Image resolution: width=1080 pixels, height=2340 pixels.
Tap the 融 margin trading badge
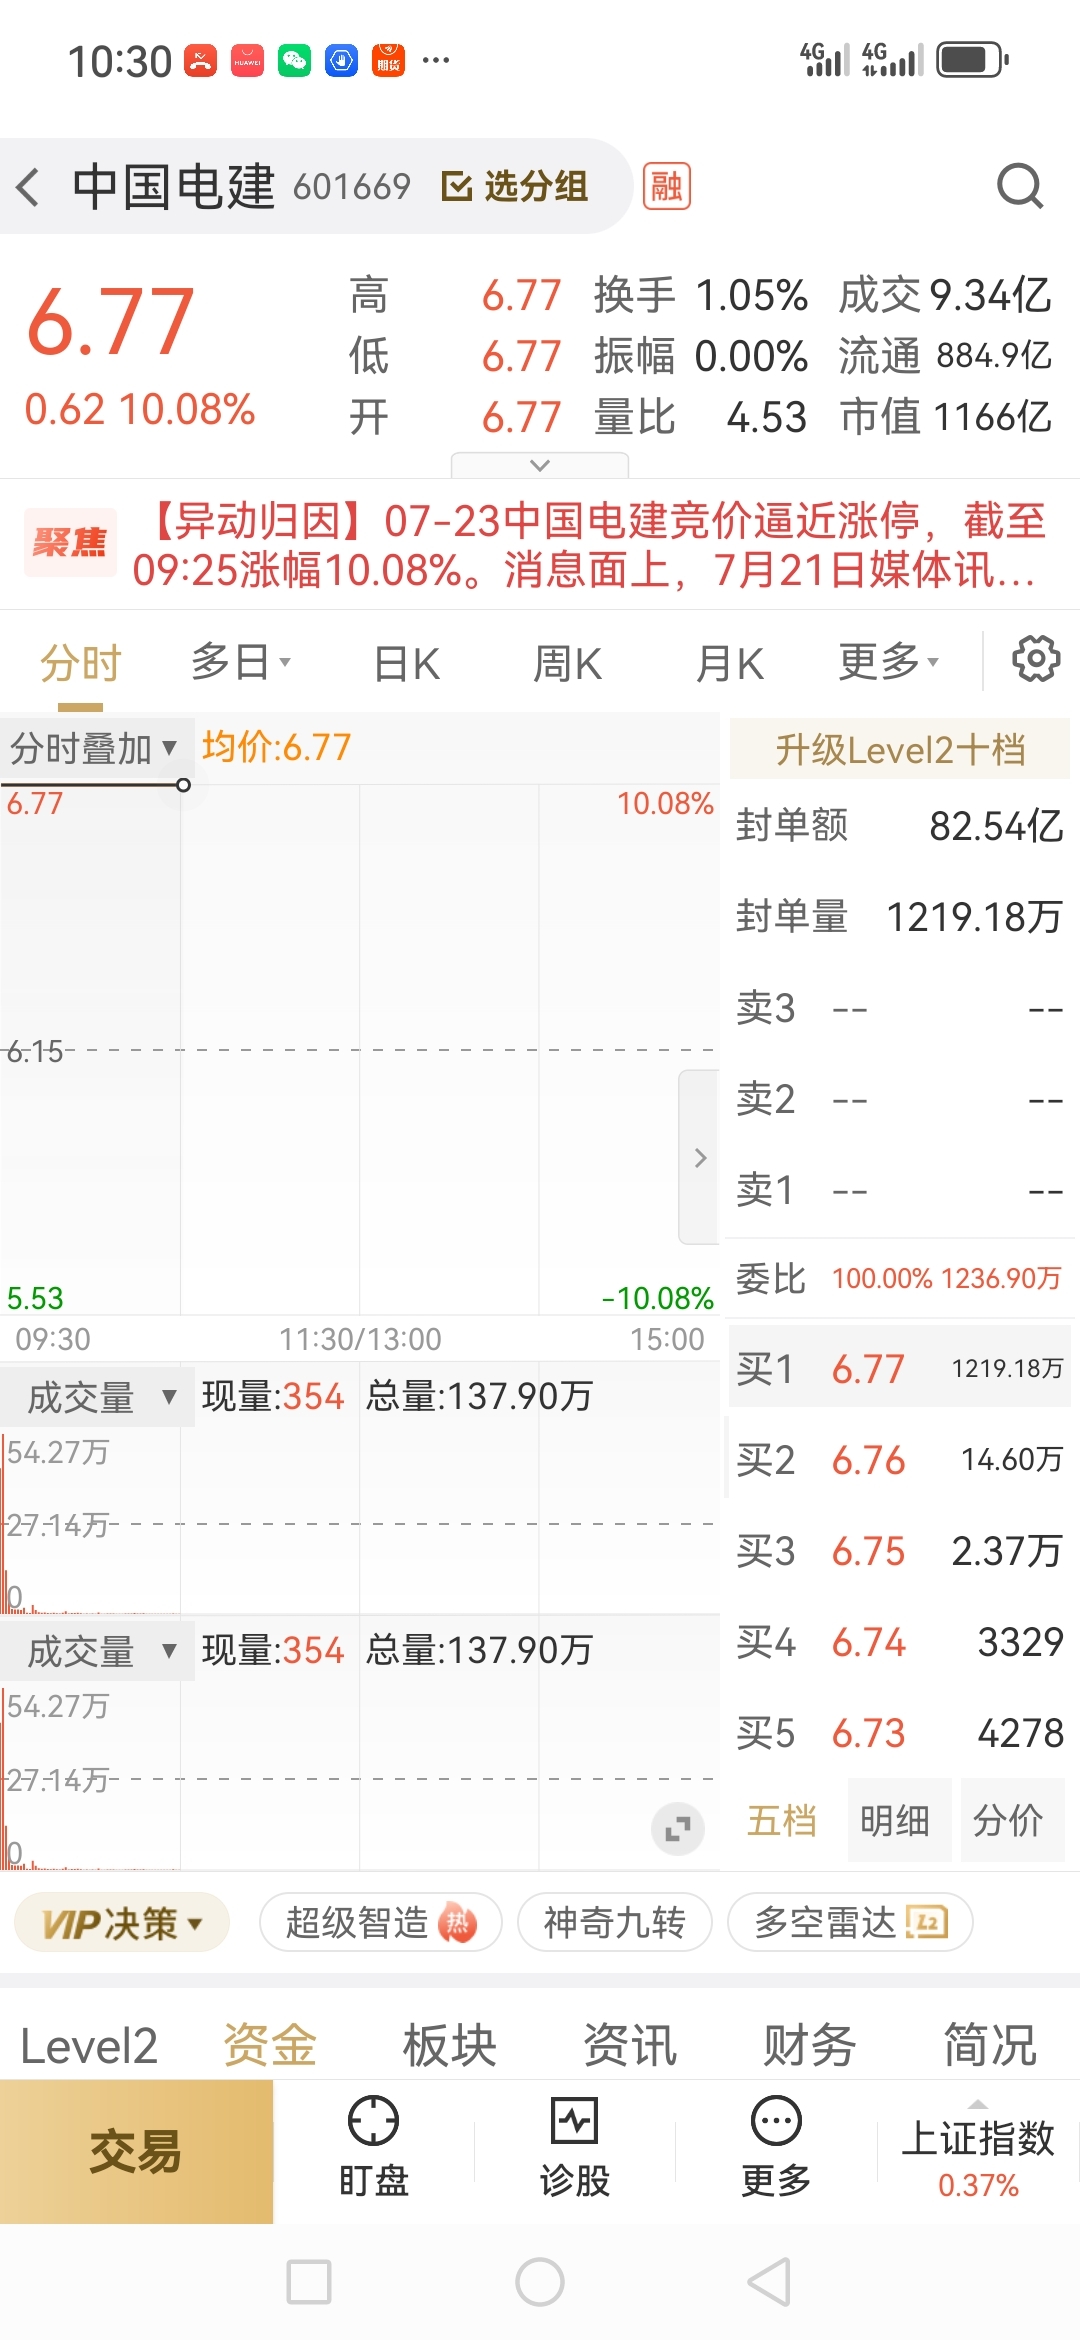point(667,187)
